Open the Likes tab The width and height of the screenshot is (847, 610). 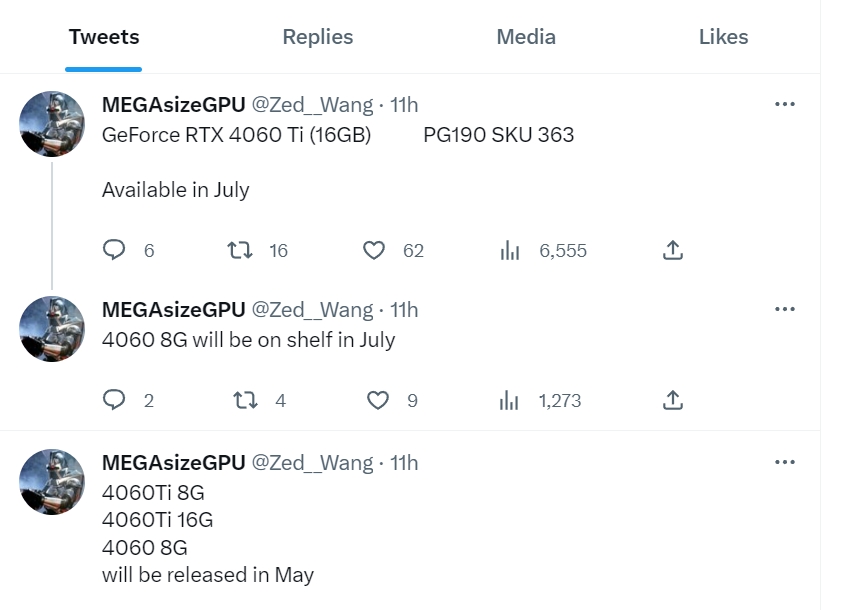(723, 37)
